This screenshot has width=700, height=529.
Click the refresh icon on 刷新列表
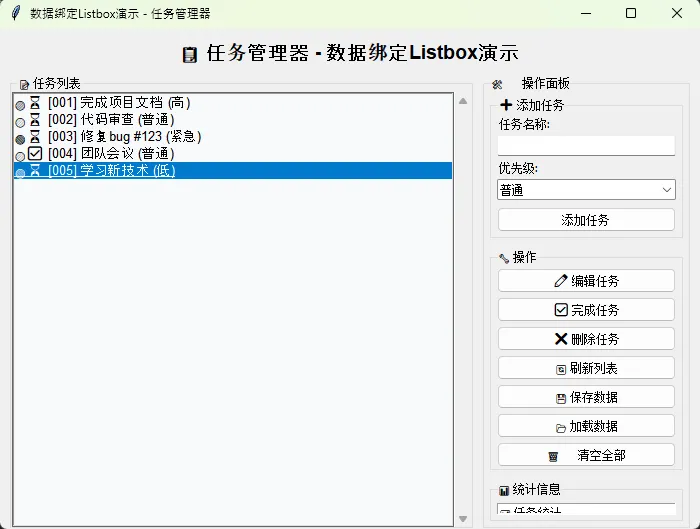(561, 369)
